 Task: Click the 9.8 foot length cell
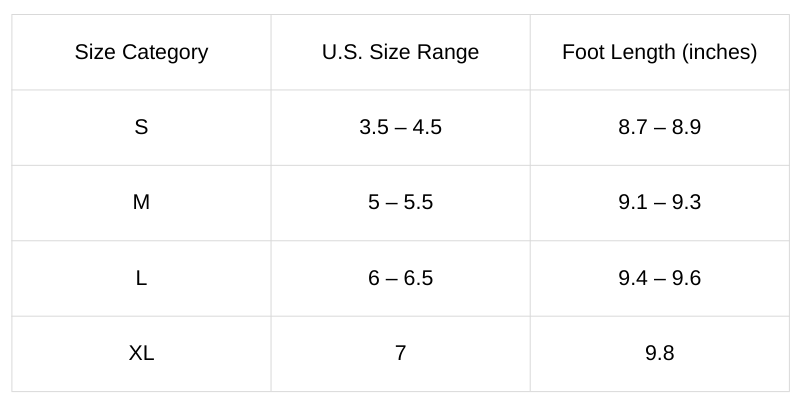point(660,354)
